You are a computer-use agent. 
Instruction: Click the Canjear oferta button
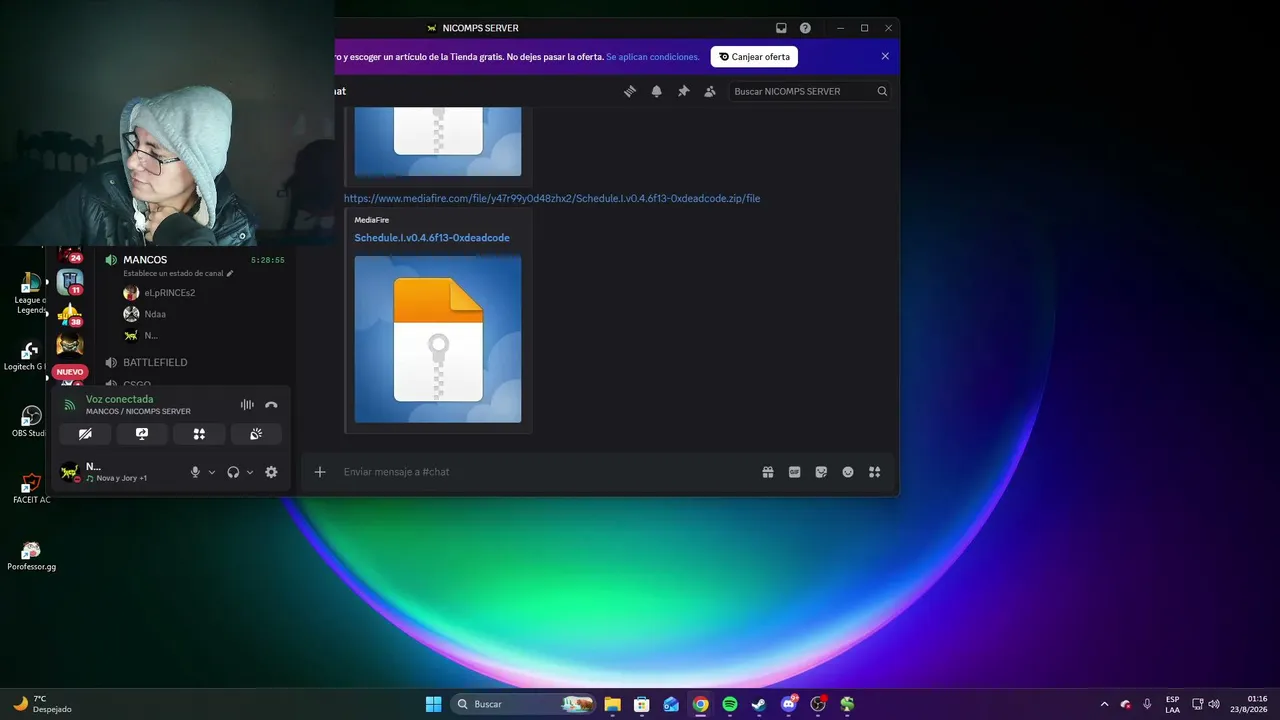click(x=754, y=57)
